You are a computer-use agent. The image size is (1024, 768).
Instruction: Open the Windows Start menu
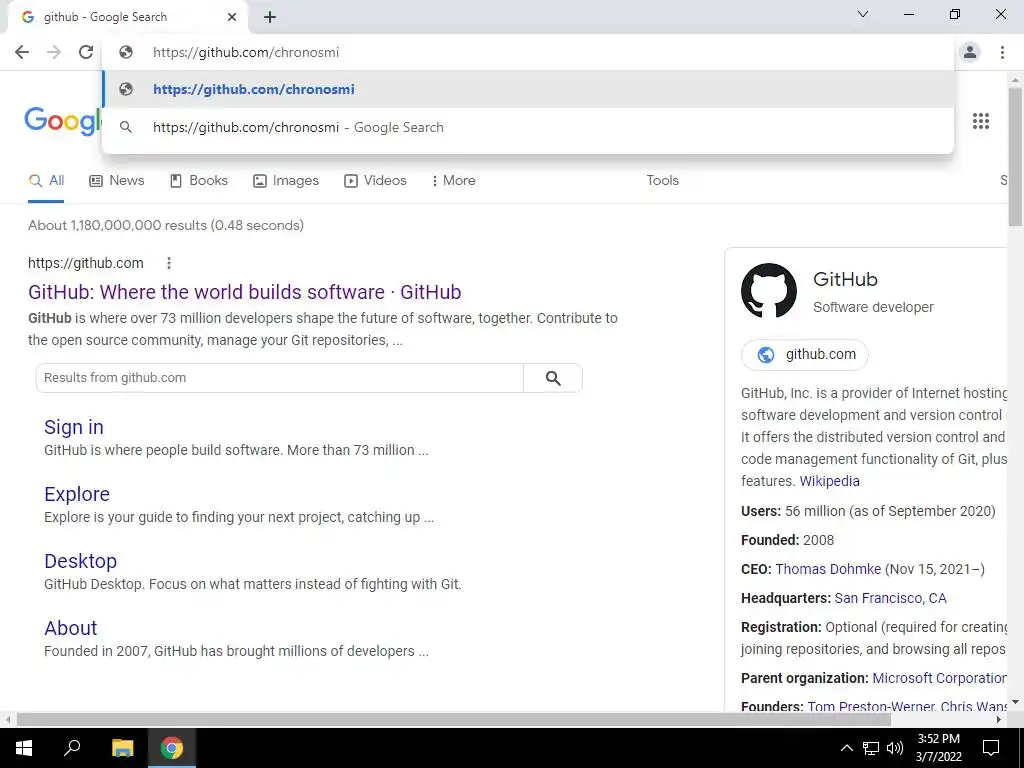pos(24,748)
